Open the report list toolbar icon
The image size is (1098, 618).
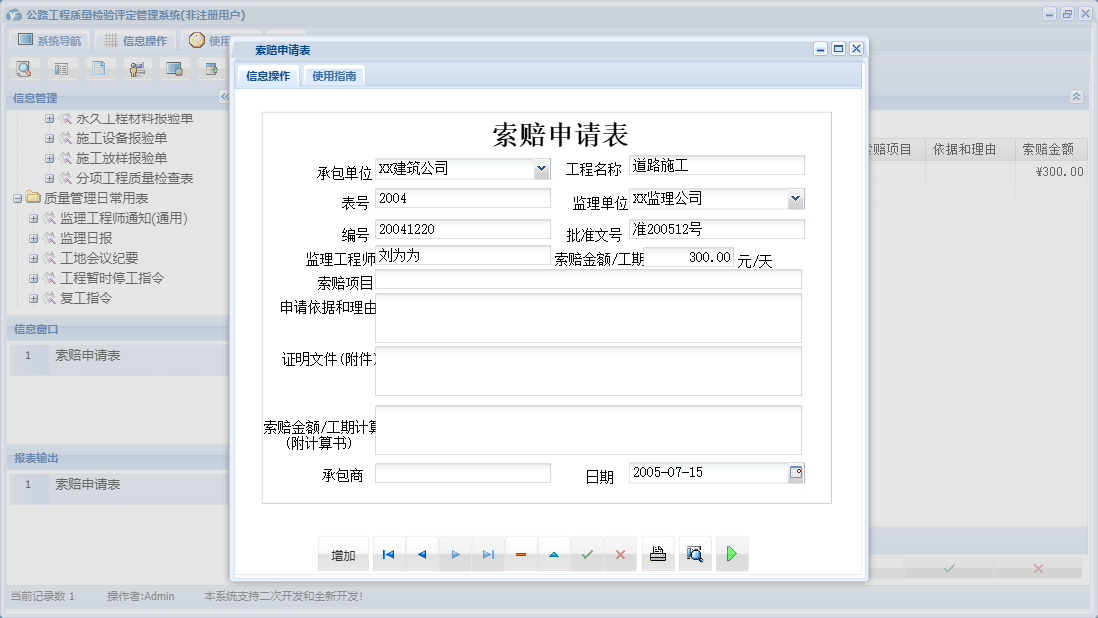tap(62, 68)
